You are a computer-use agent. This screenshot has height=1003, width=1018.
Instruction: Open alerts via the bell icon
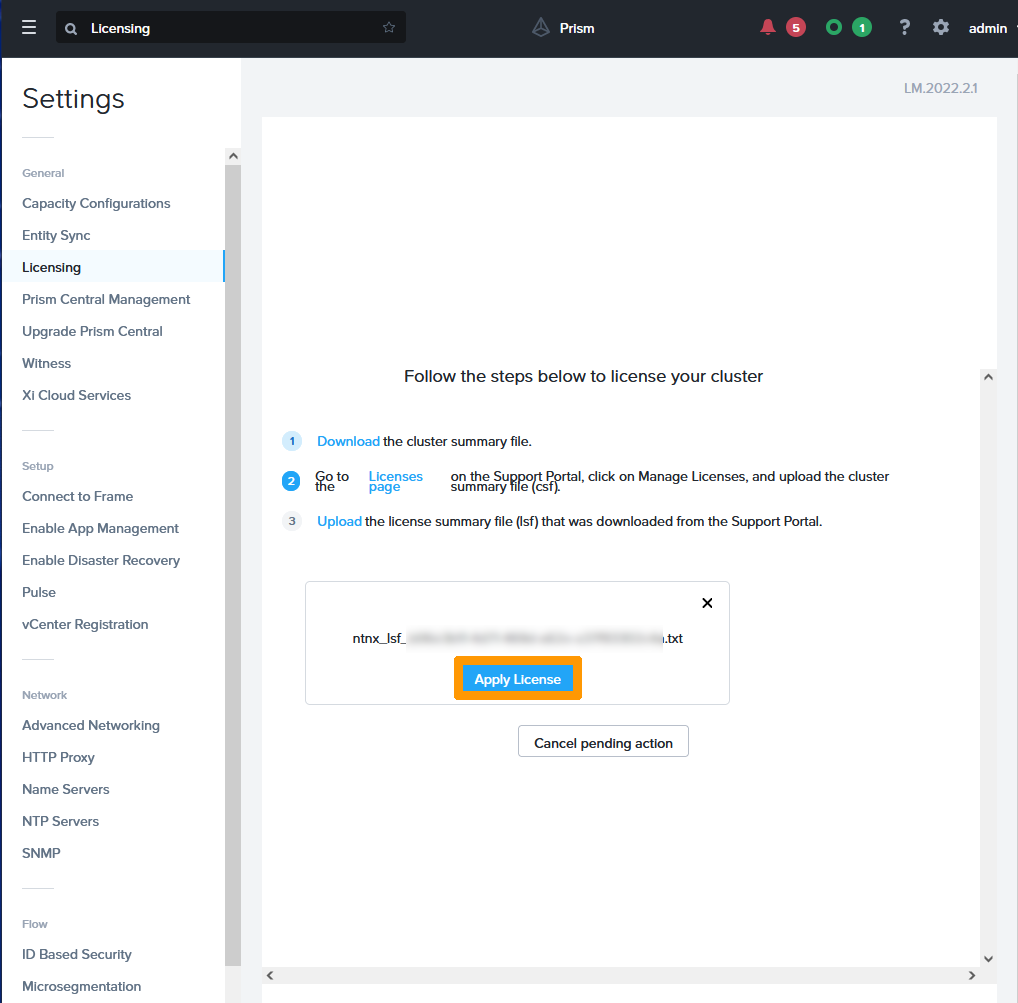(x=768, y=27)
